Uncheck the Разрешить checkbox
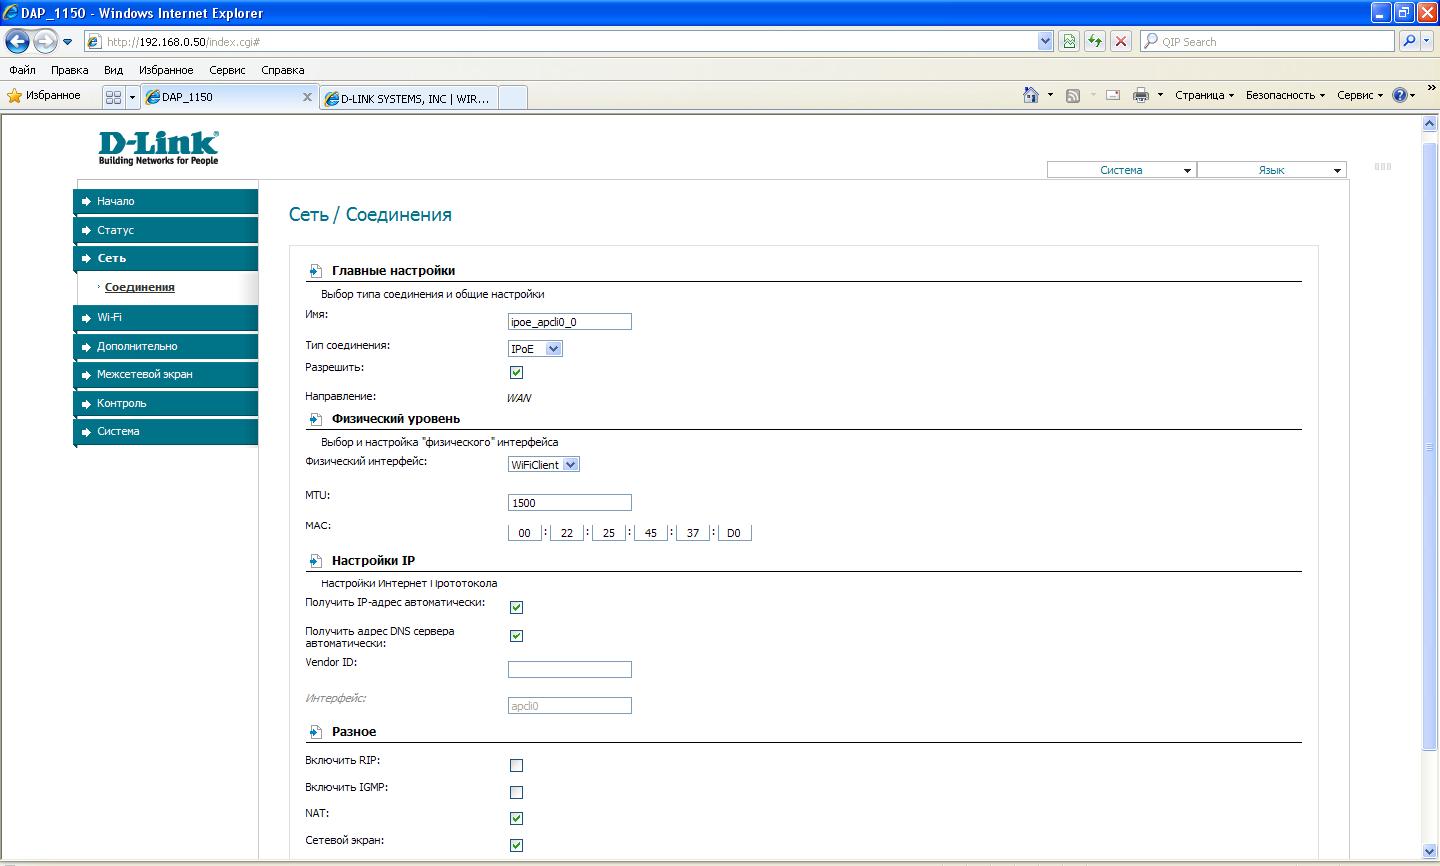1440x866 pixels. (516, 373)
